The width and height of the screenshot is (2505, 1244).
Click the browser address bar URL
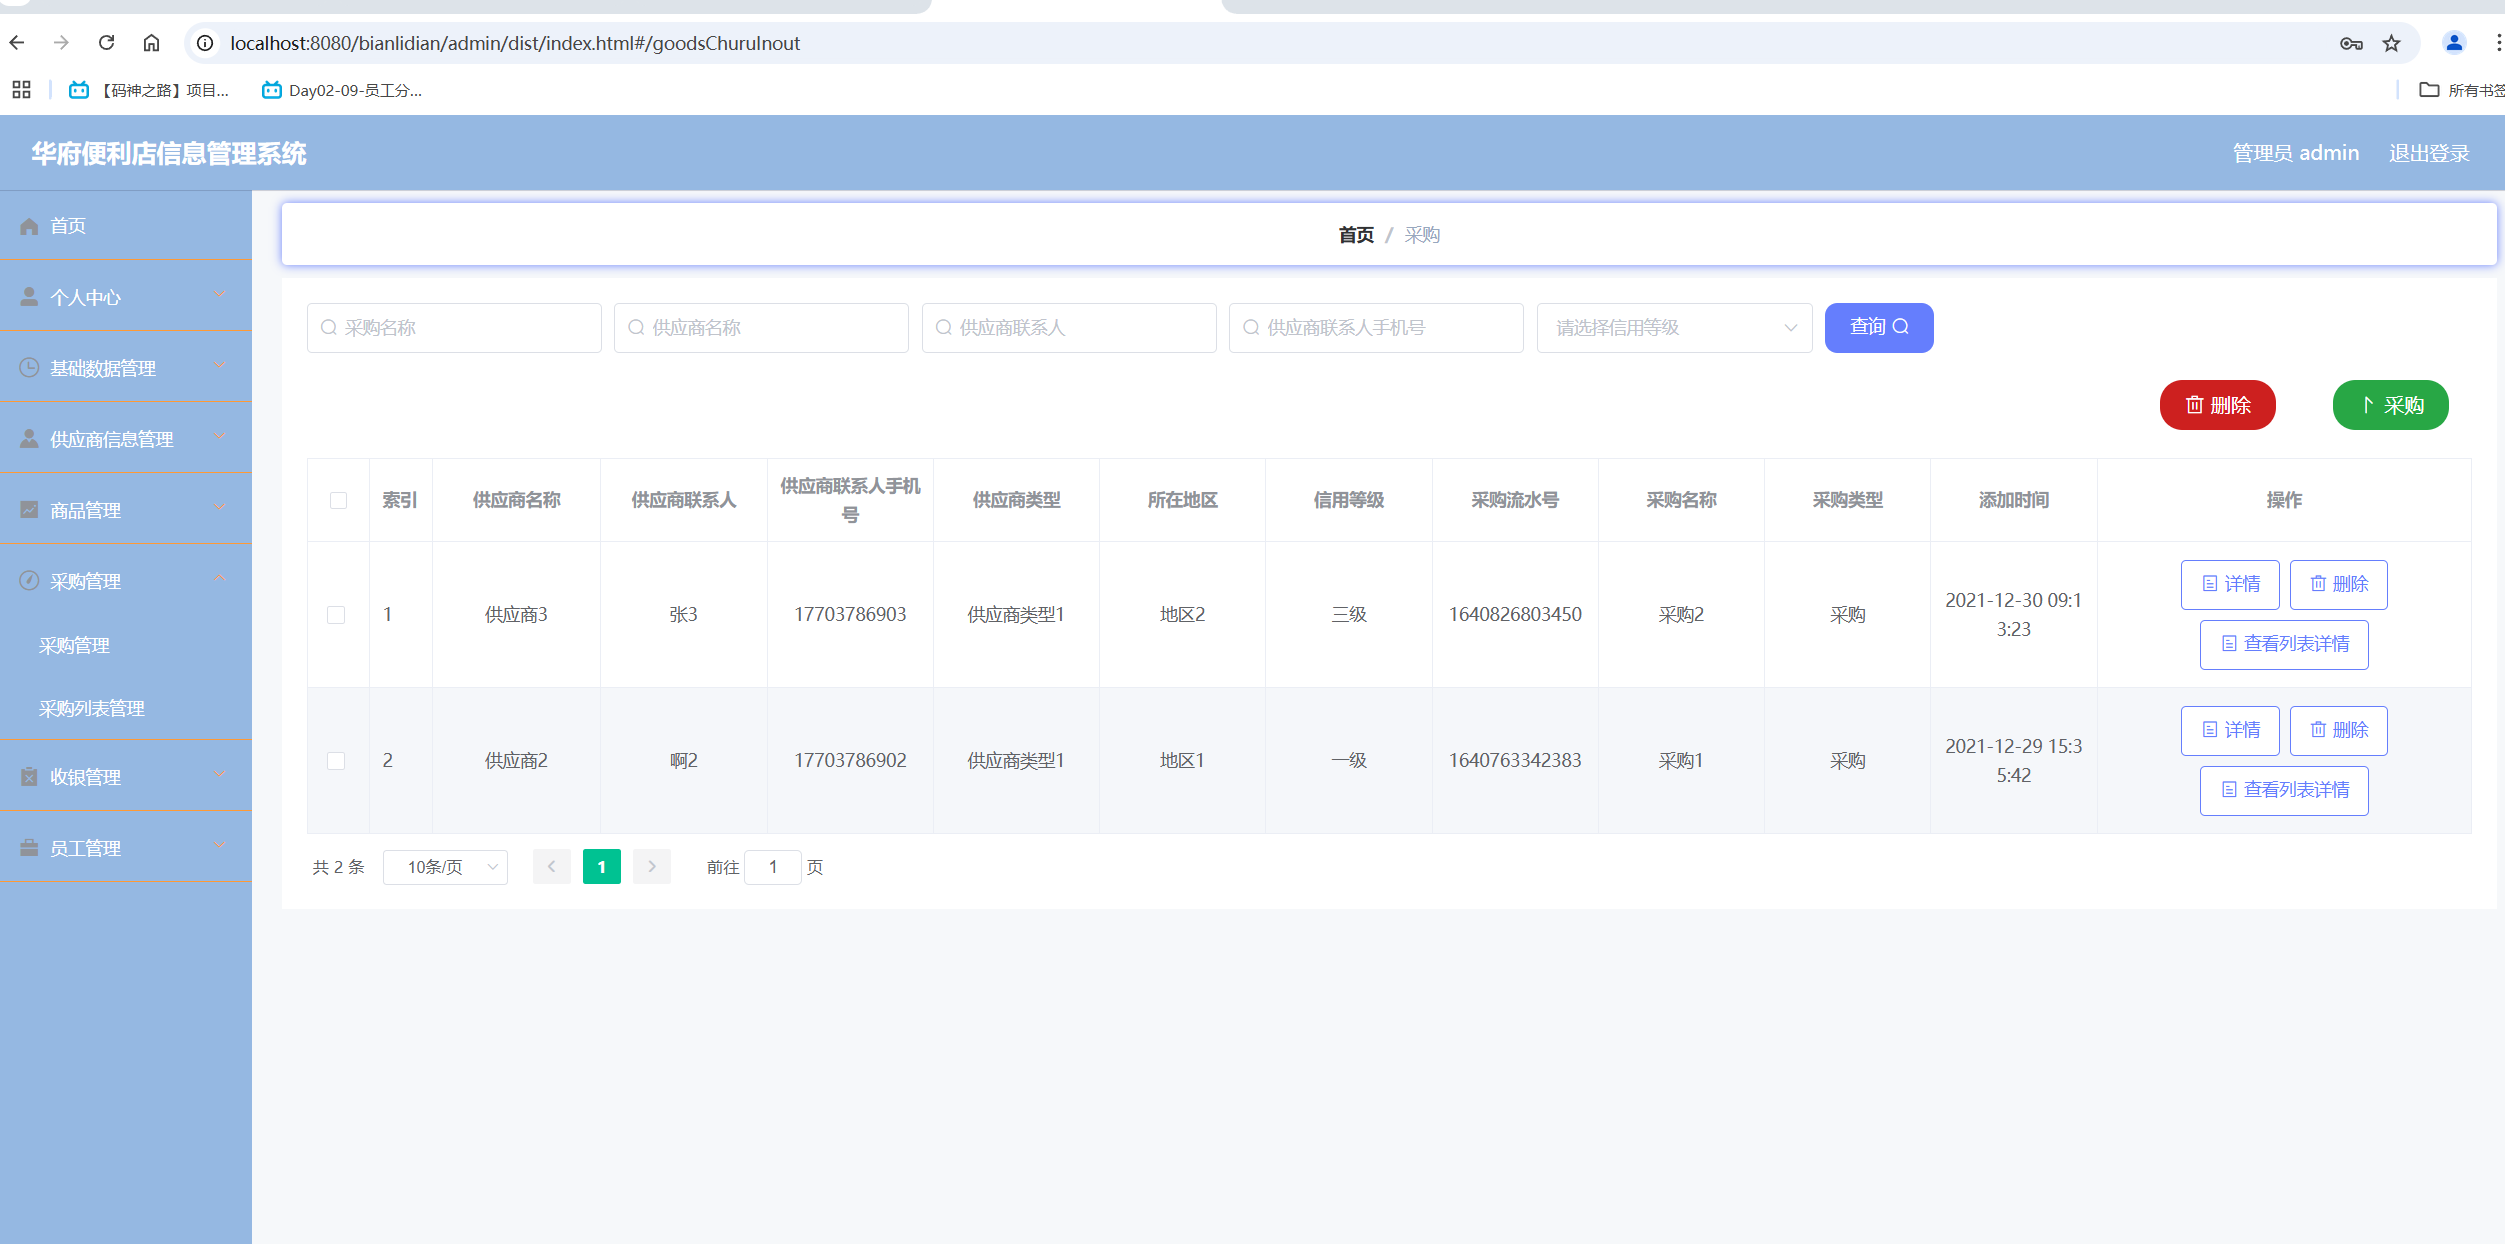coord(515,43)
